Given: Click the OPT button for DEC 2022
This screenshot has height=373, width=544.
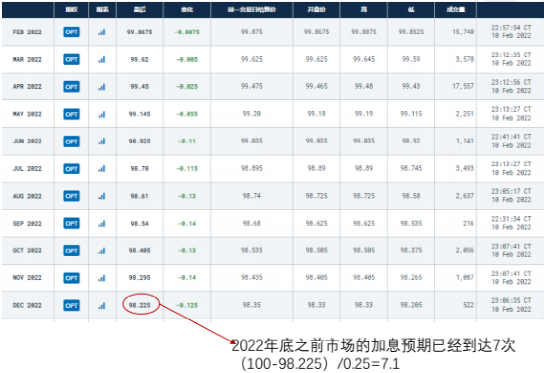Looking at the screenshot, I should 71,306.
